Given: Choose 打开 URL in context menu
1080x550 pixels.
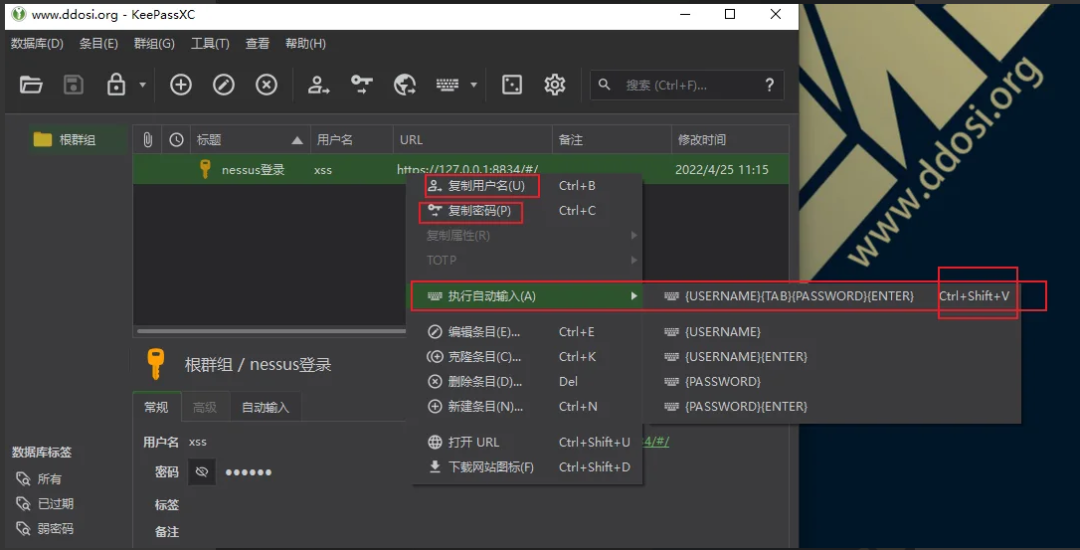Looking at the screenshot, I should 527,442.
